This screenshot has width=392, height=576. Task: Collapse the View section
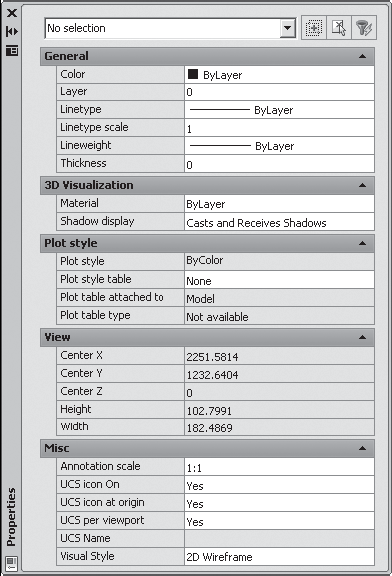[362, 337]
